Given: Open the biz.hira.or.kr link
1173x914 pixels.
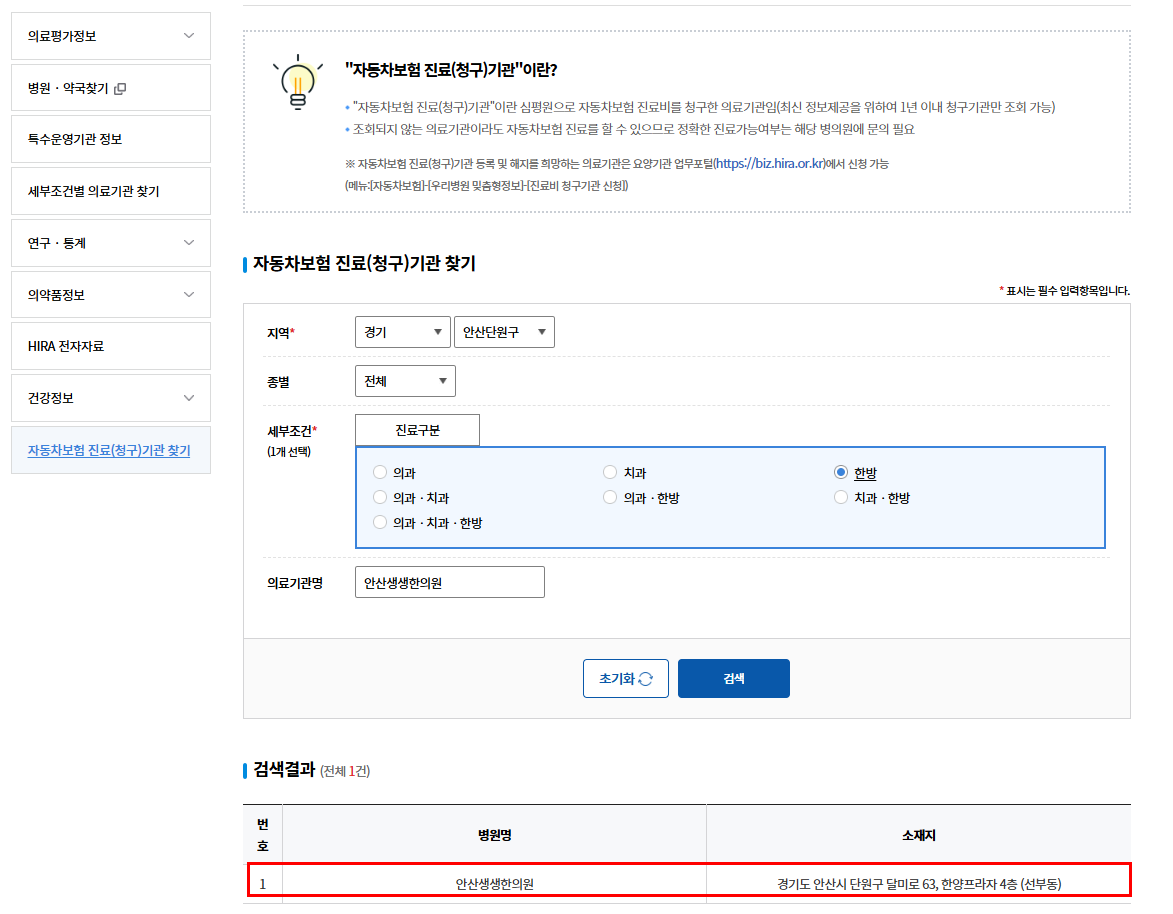Looking at the screenshot, I should [x=769, y=164].
